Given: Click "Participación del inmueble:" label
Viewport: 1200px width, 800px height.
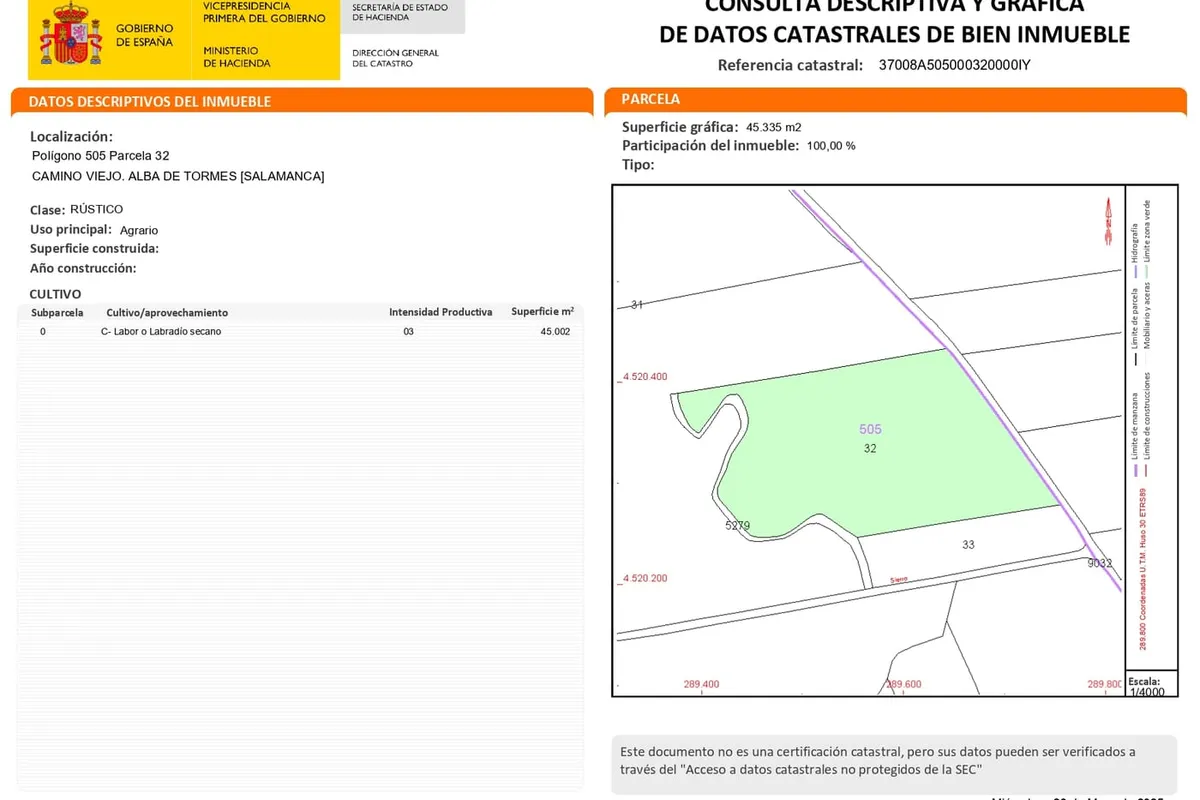Looking at the screenshot, I should 710,145.
